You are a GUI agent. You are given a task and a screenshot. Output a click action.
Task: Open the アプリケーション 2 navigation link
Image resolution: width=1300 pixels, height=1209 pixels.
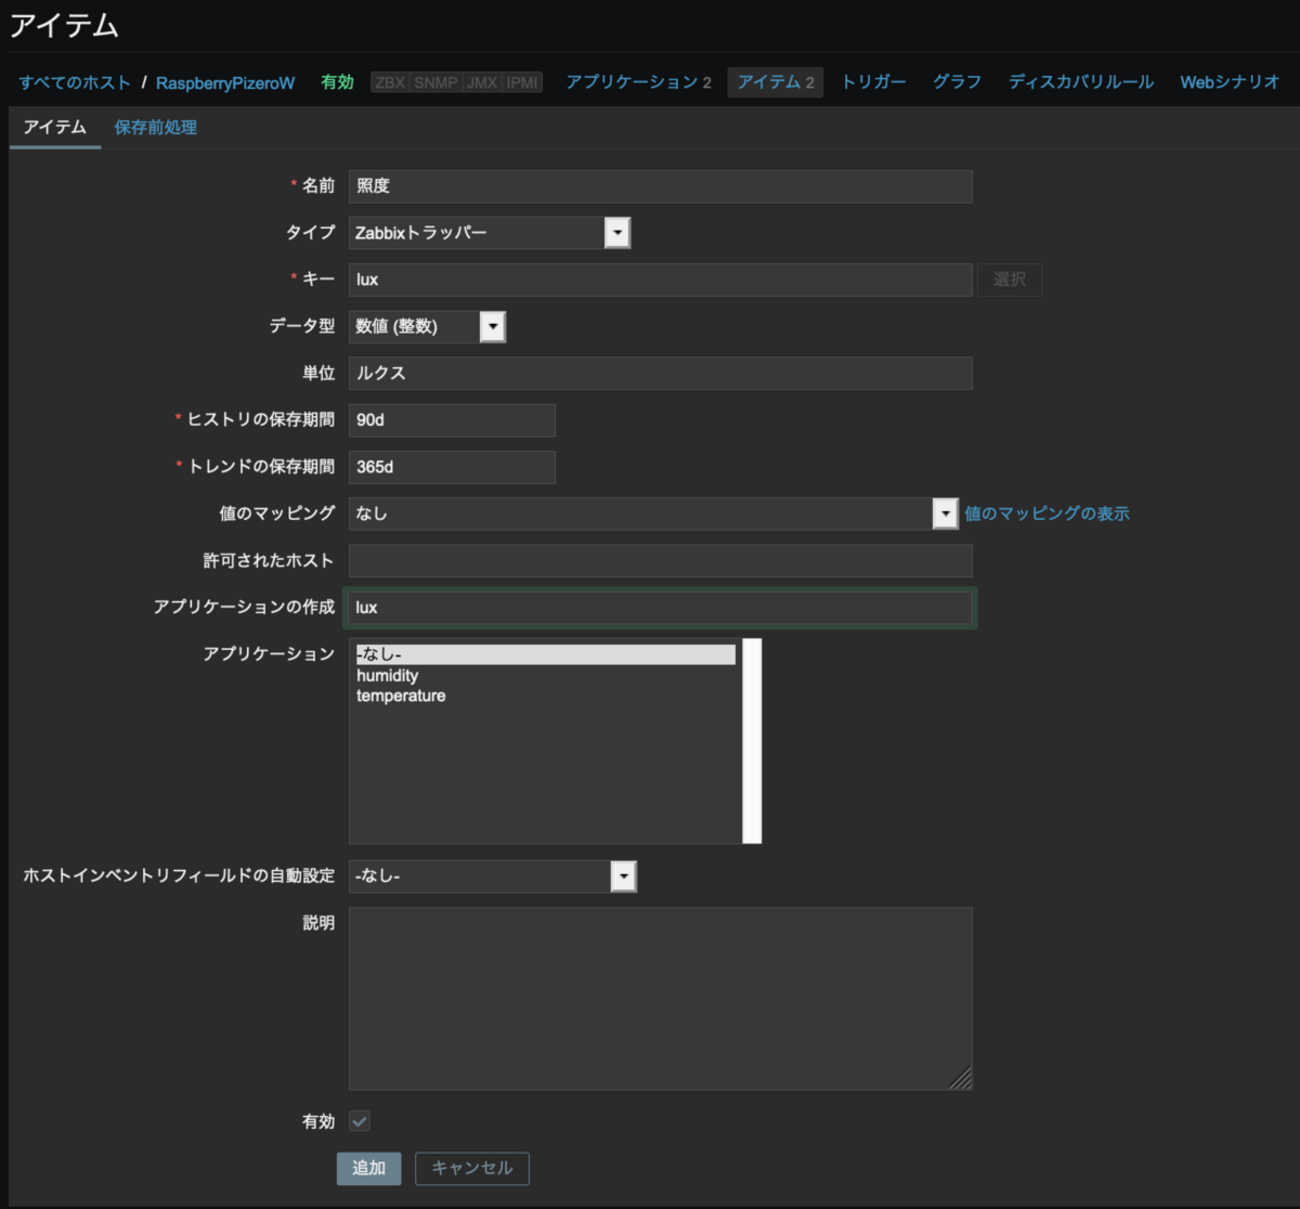click(639, 82)
